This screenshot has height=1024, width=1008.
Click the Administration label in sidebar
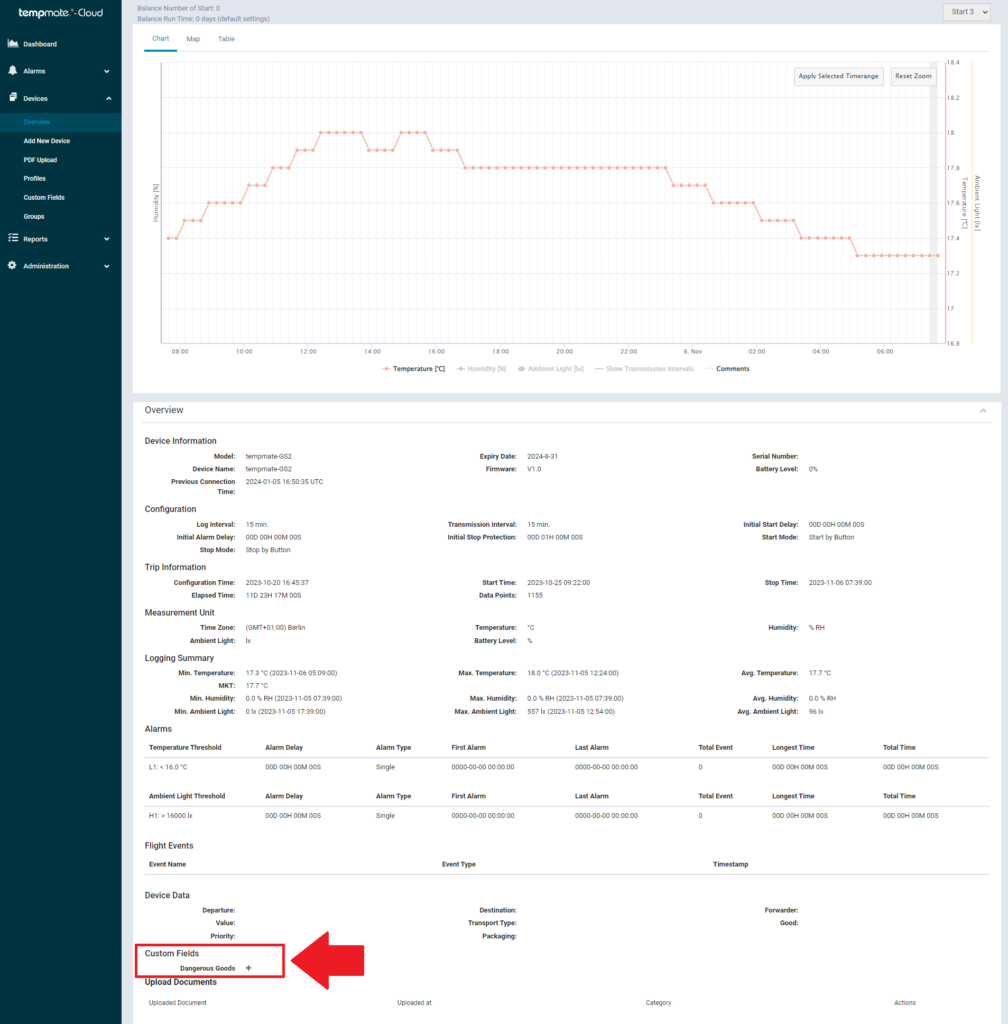click(x=46, y=266)
